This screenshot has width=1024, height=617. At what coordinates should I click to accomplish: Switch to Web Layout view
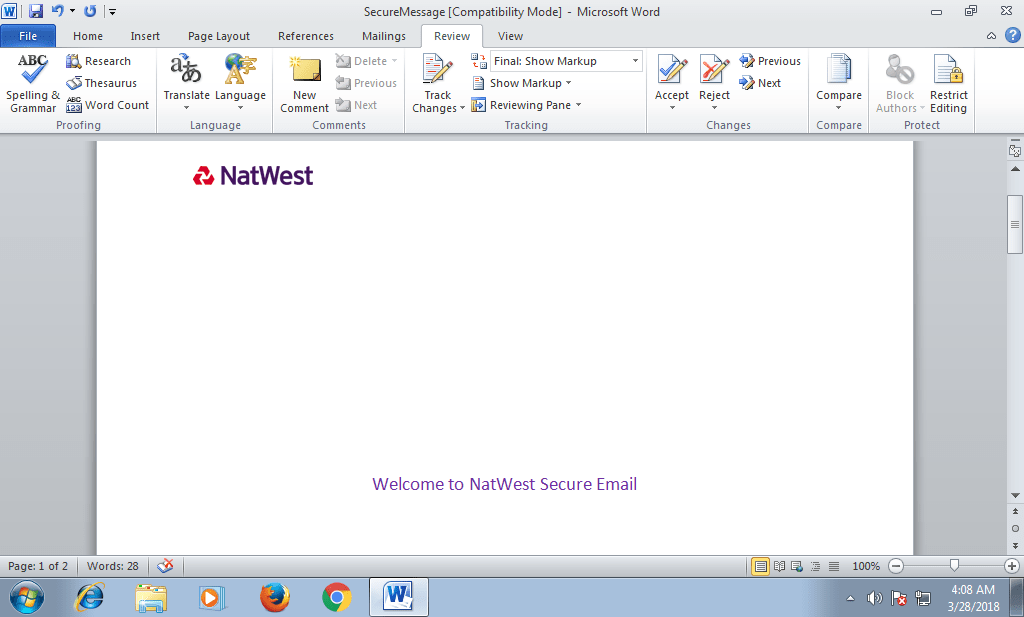(797, 566)
